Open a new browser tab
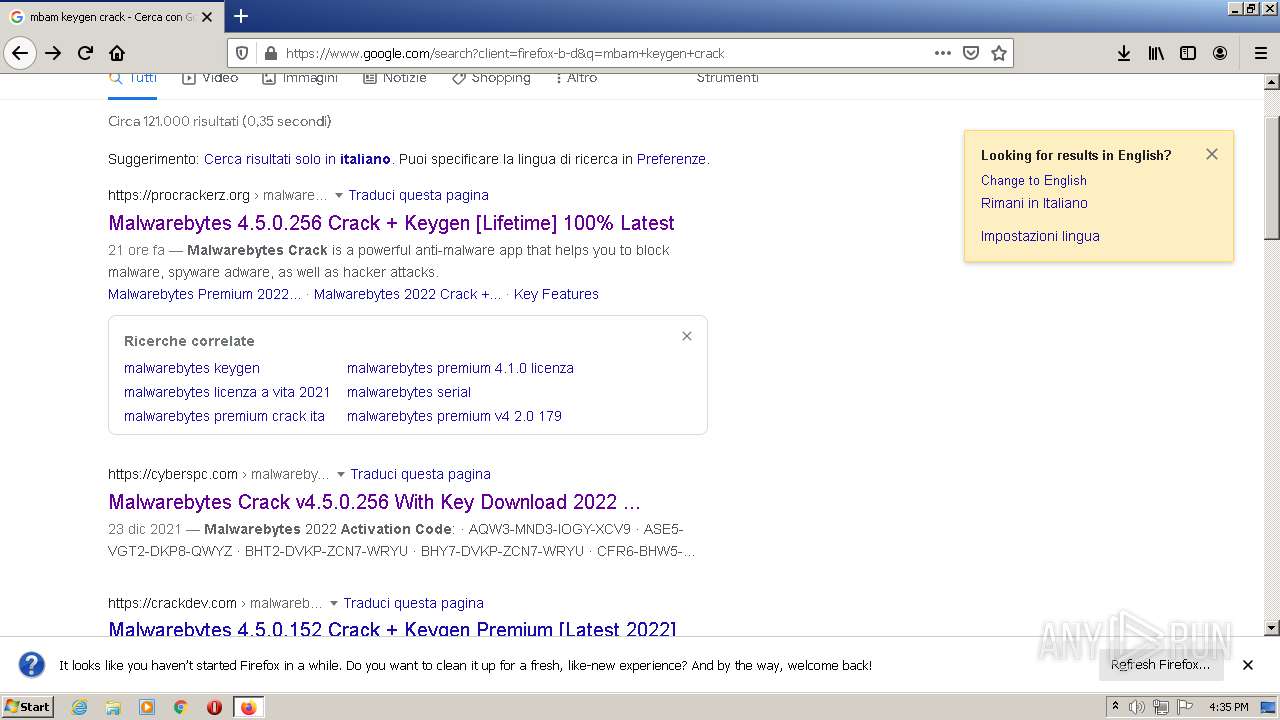1280x720 pixels. coord(241,16)
